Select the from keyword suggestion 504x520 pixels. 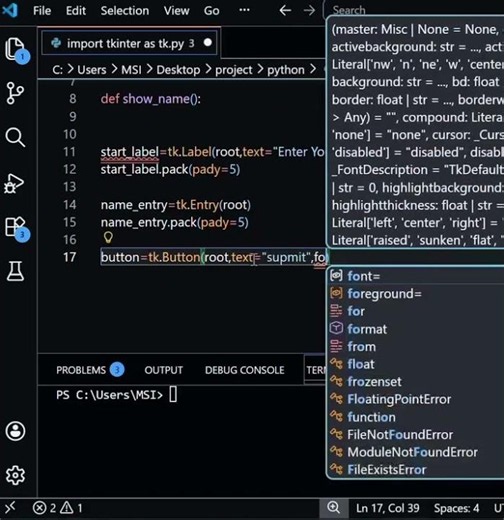click(x=415, y=347)
